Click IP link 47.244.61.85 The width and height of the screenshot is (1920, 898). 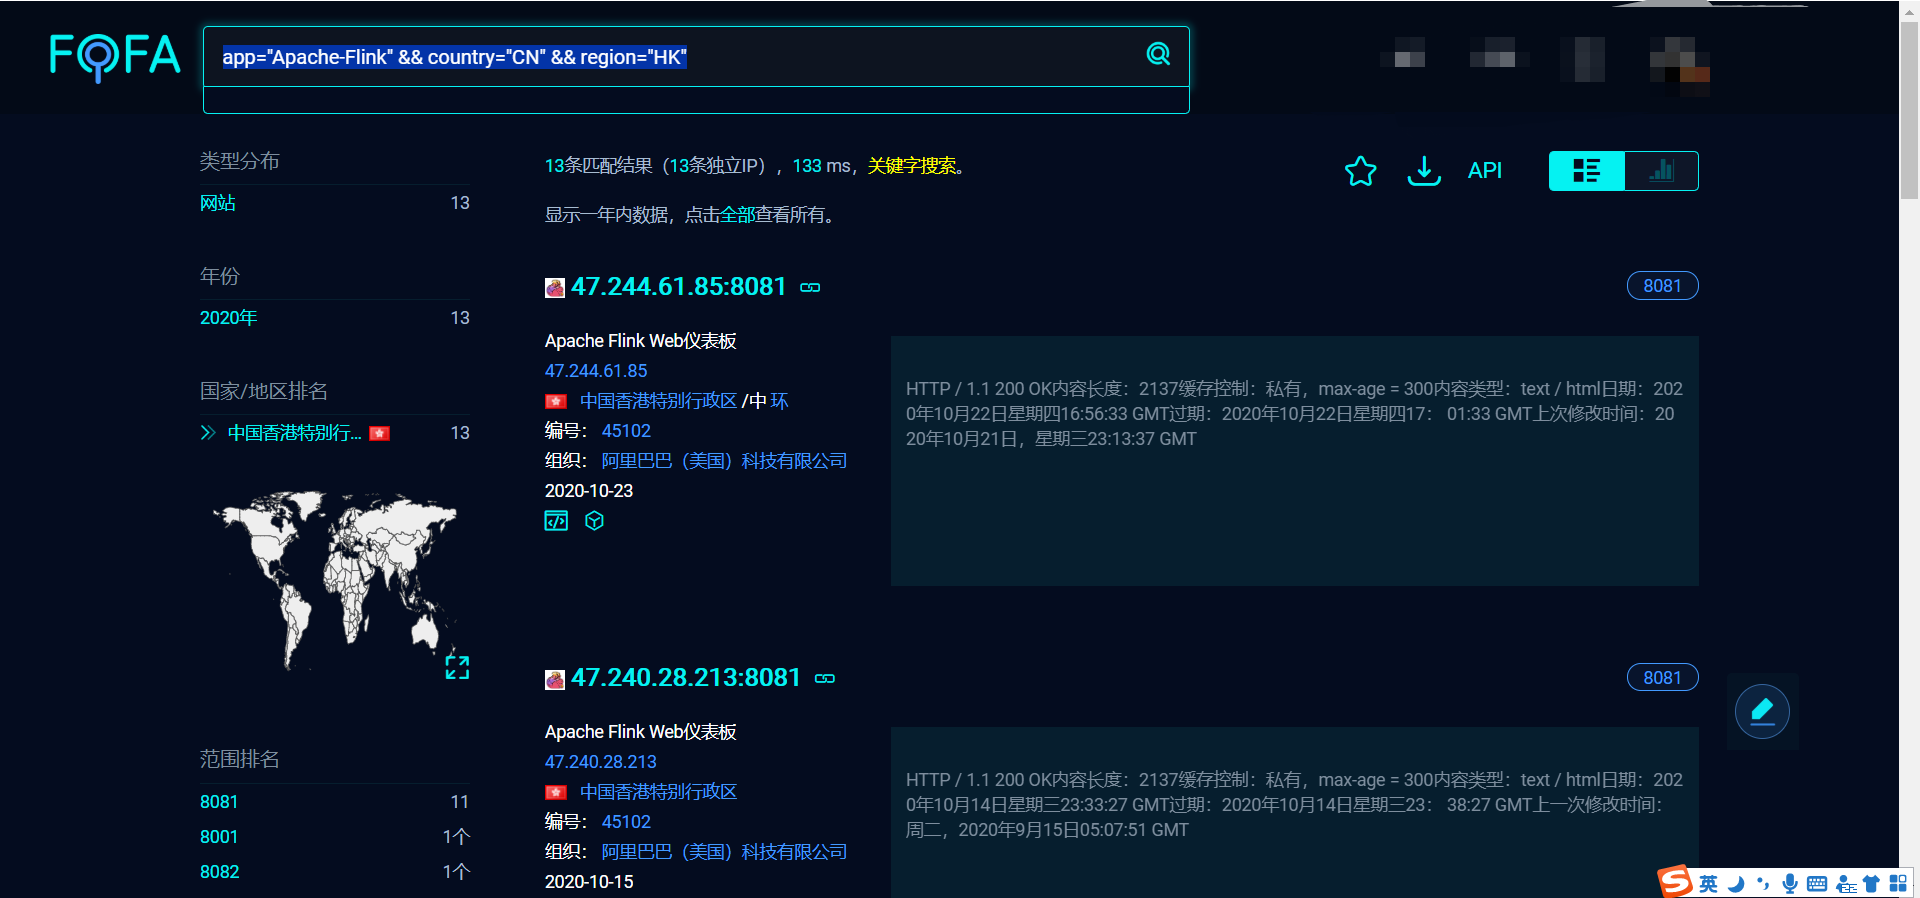[x=596, y=371]
